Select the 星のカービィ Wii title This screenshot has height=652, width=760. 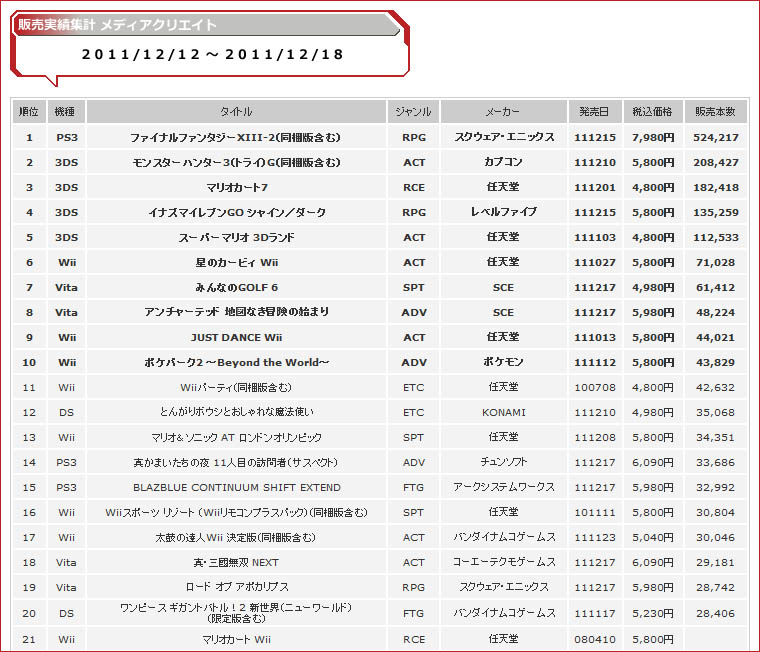pos(237,263)
